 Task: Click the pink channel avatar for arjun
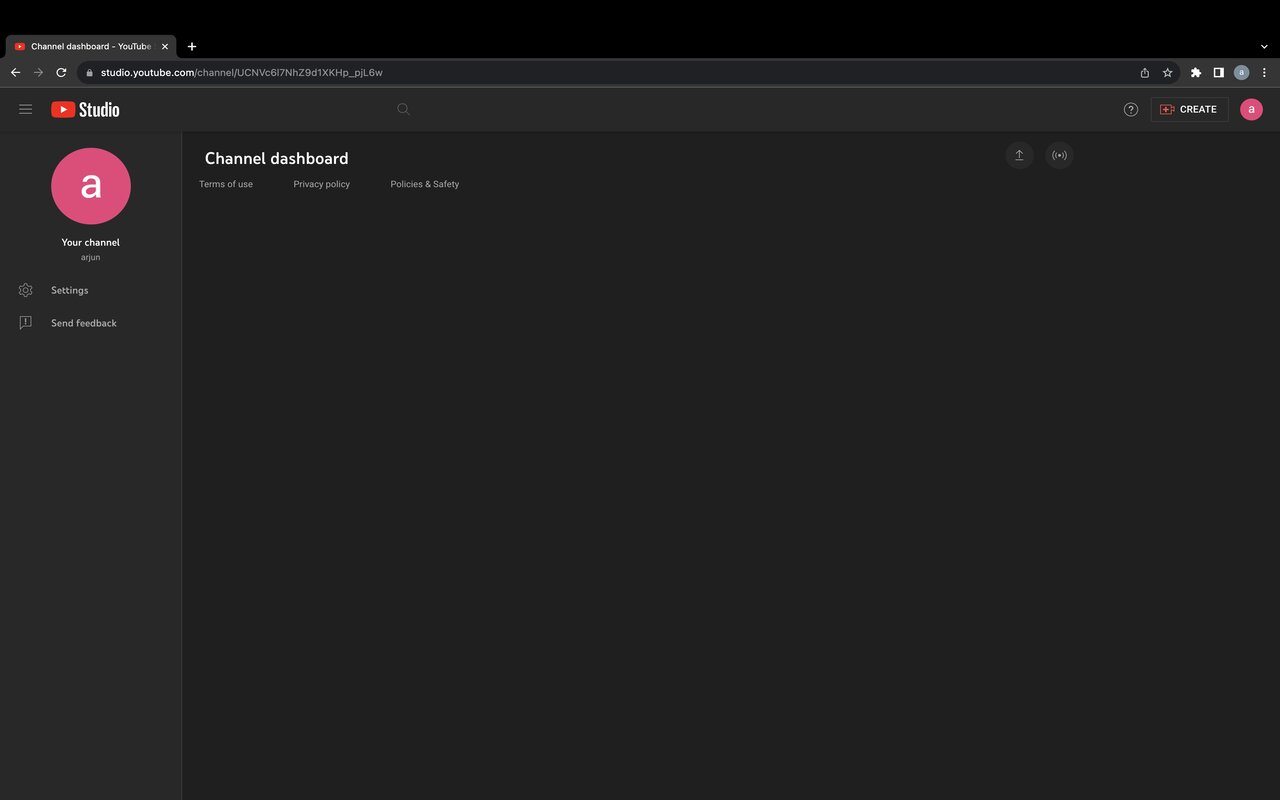(91, 186)
